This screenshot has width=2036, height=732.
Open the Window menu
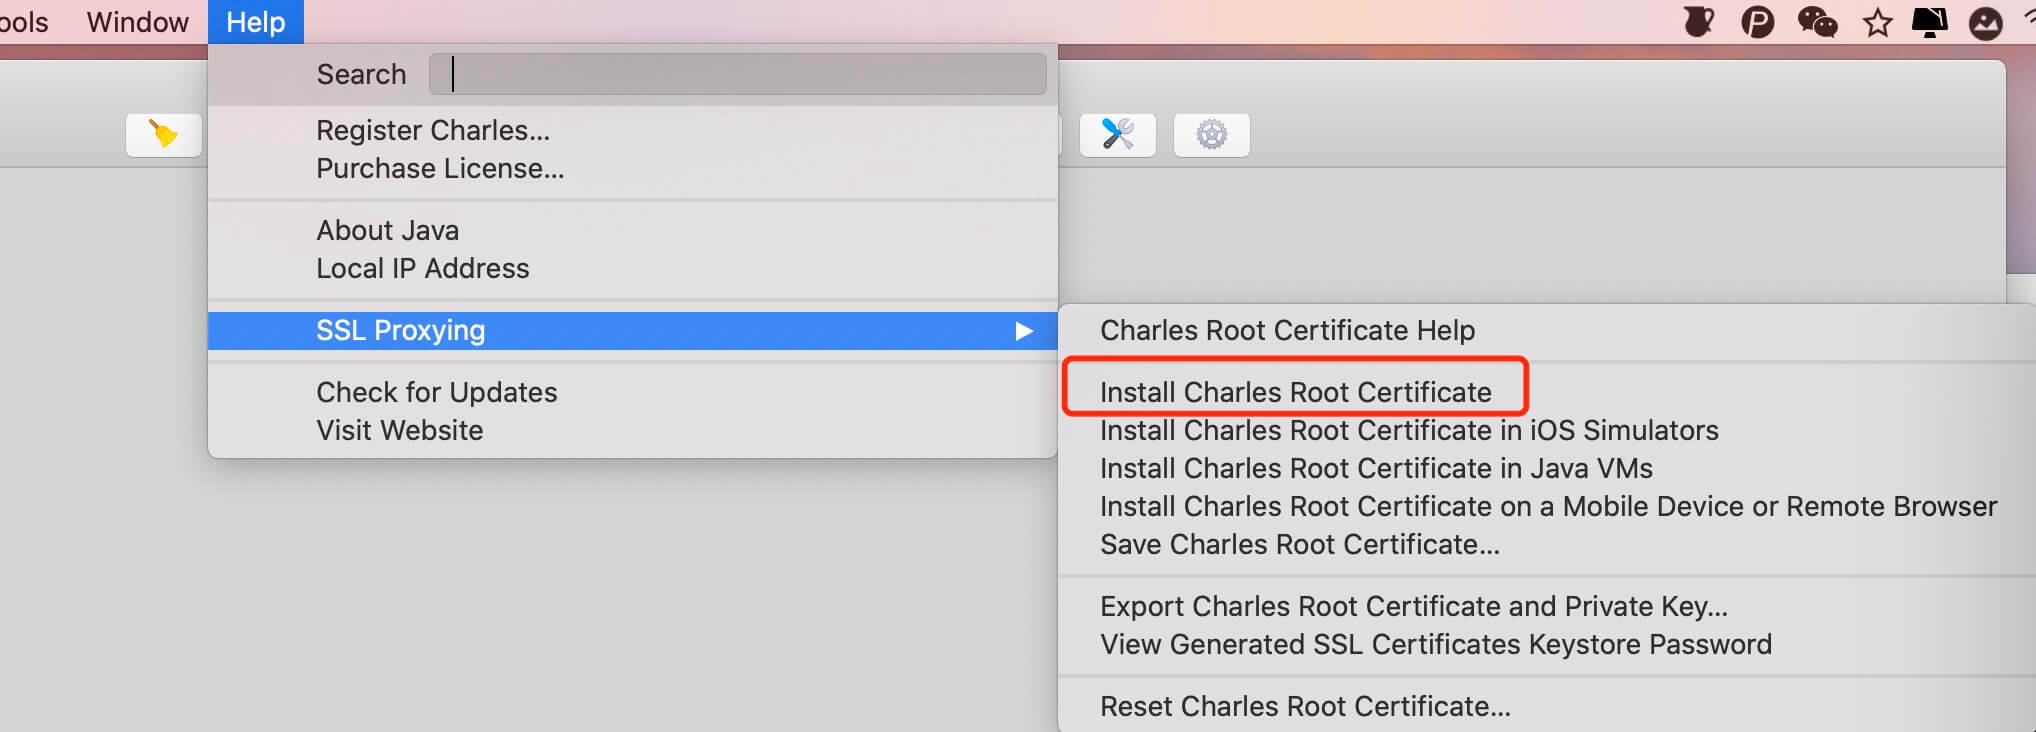point(137,22)
